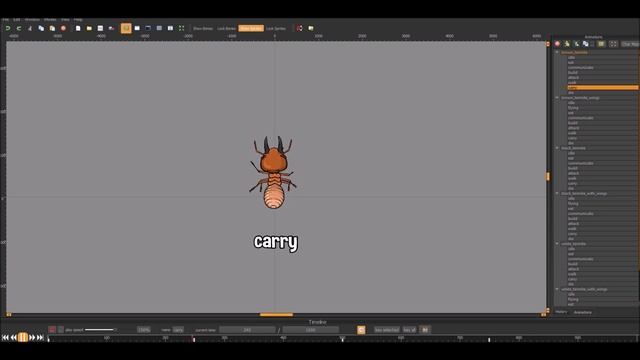Click the Cut scissors icon
Viewport: 640px width, 360px height.
coord(30,28)
